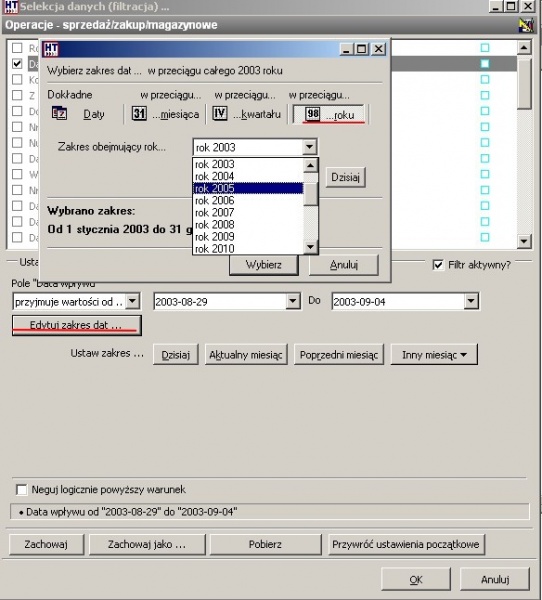Pick rok 2010 from the year list
This screenshot has height=600, width=542.
248,249
